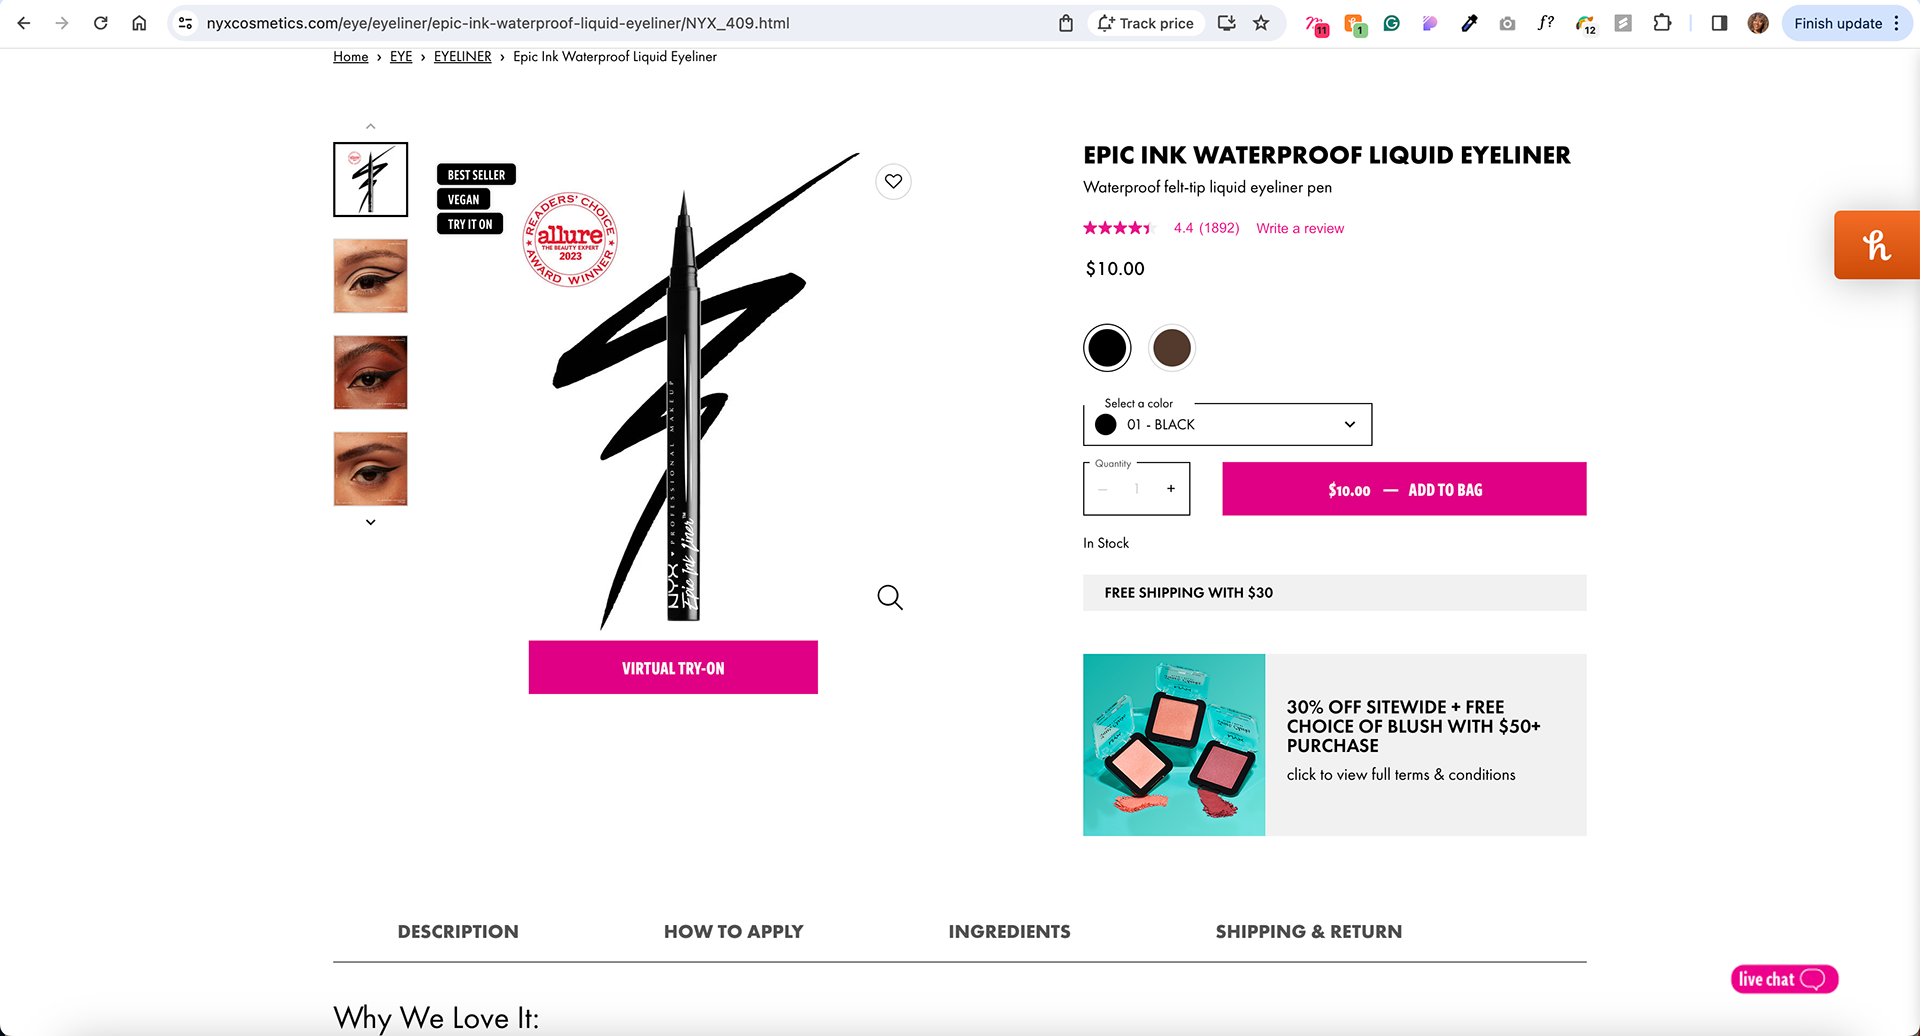Open the Select a color dropdown

pos(1227,425)
